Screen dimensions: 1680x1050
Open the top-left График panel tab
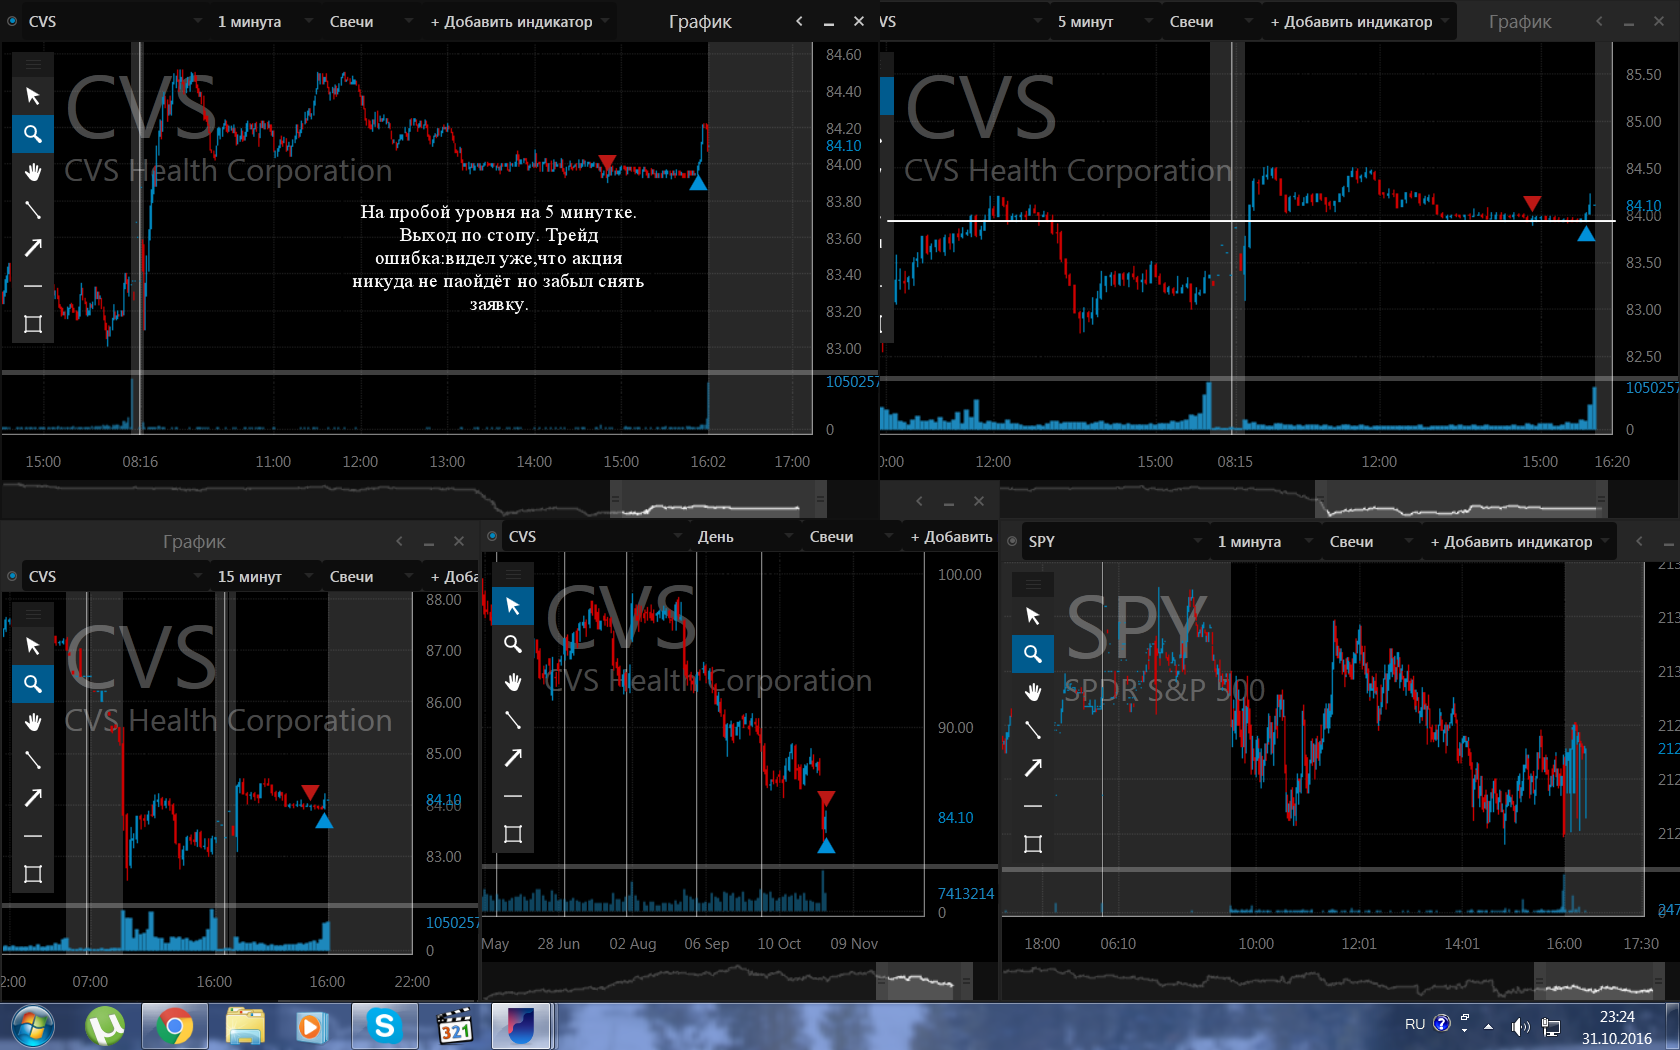tap(700, 21)
